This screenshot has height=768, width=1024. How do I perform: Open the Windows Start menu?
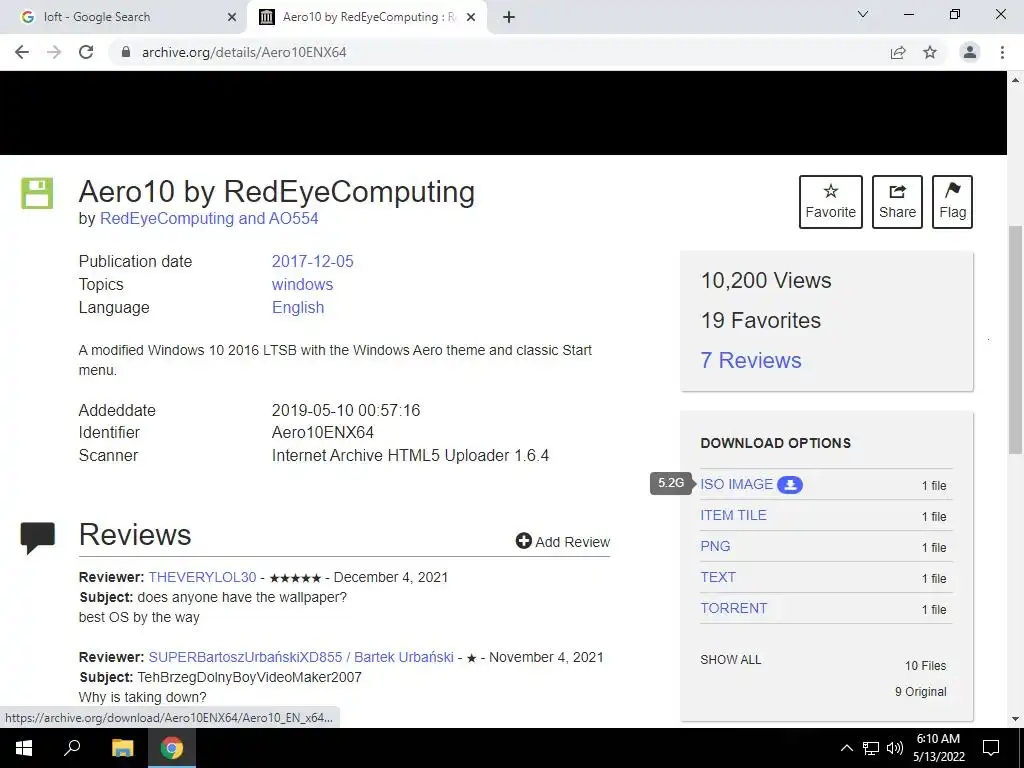point(24,748)
